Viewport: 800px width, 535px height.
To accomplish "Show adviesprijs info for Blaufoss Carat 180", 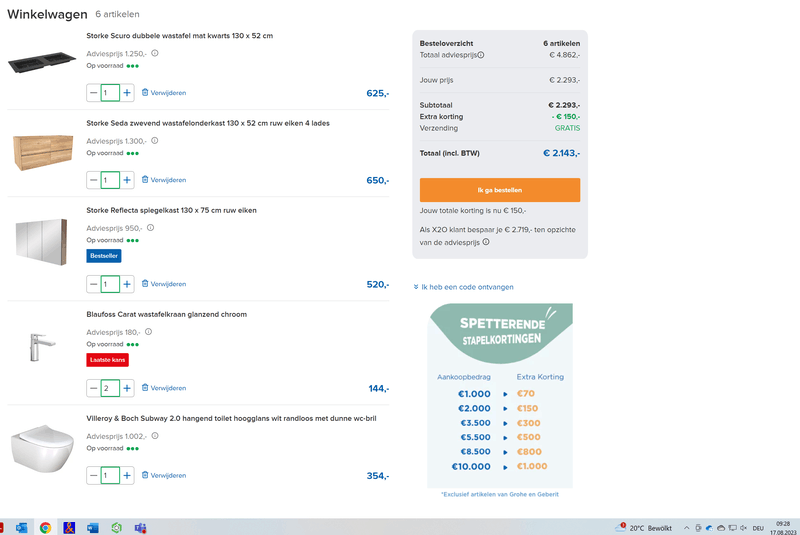I will point(148,332).
